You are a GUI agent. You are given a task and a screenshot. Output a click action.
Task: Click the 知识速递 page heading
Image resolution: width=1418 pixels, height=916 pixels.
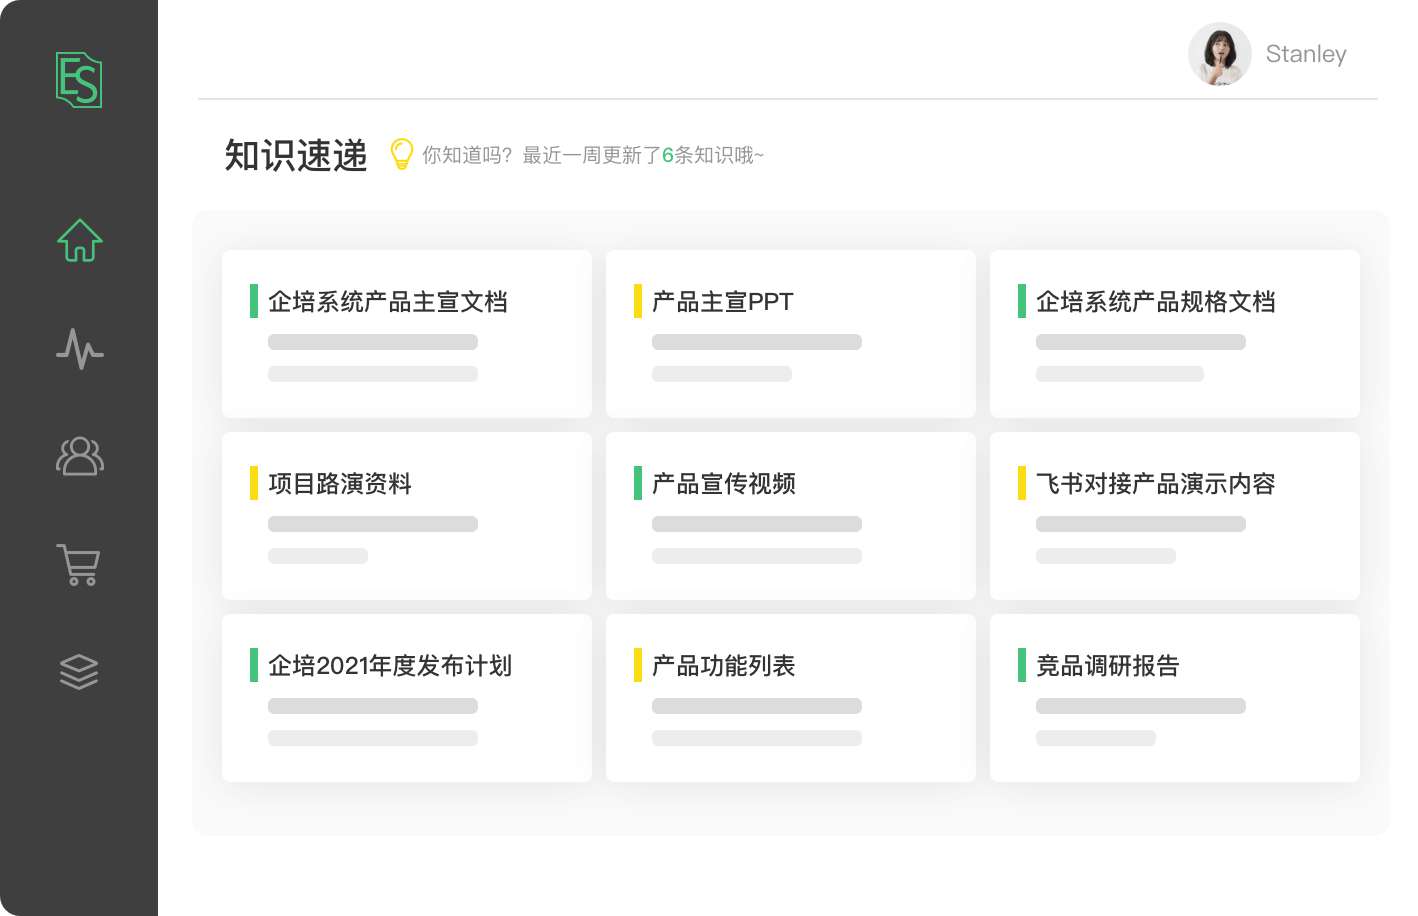click(x=295, y=156)
